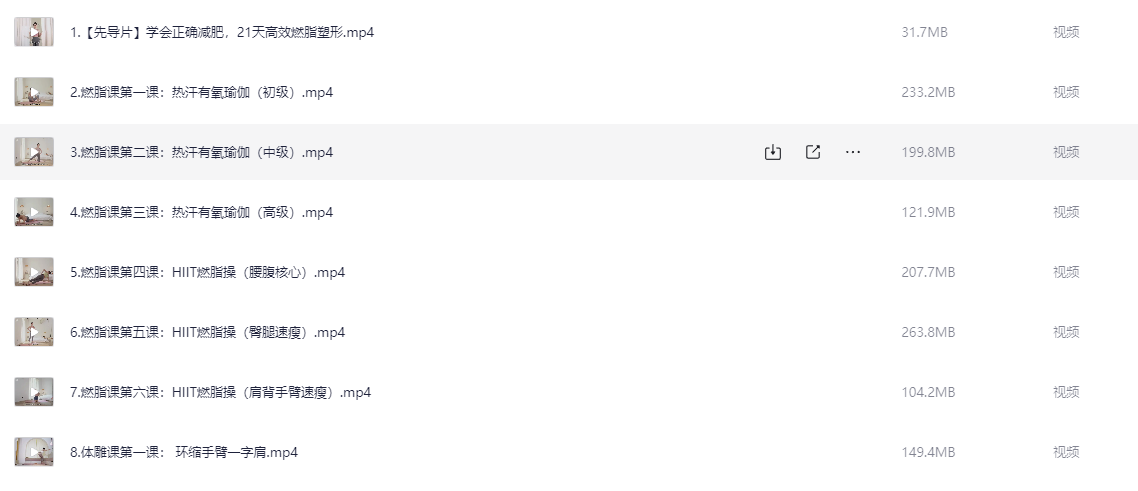Open file 2.燃脂课第一课 热汗有氧瑜伽（初级）
The height and width of the screenshot is (491, 1138).
pos(201,92)
